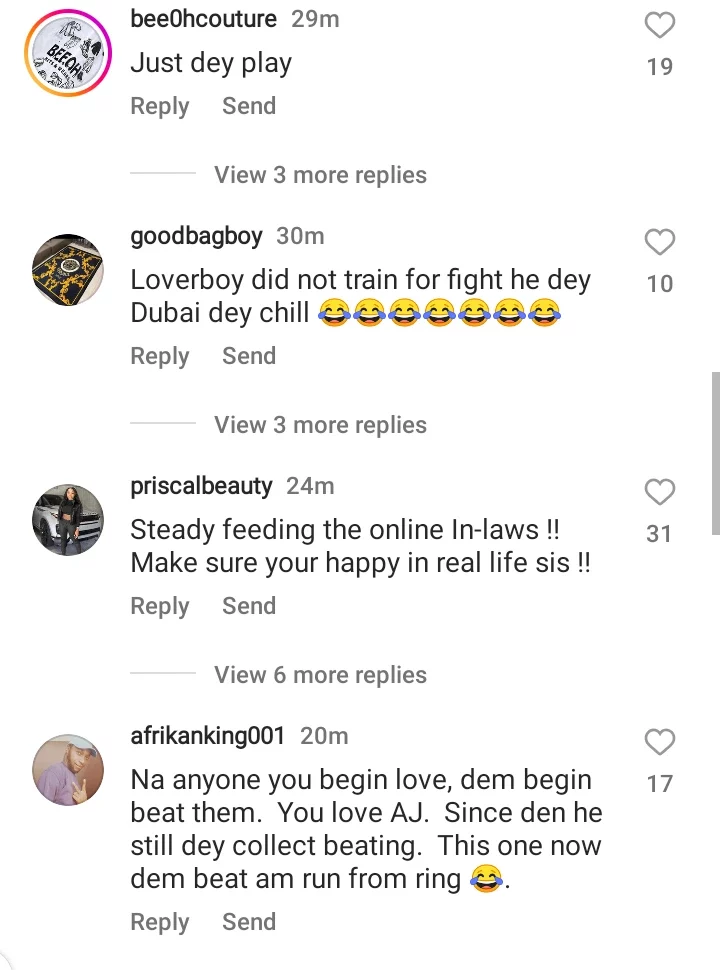The image size is (720, 970).
Task: Open goodbagboy's profile avatar
Action: (x=68, y=270)
